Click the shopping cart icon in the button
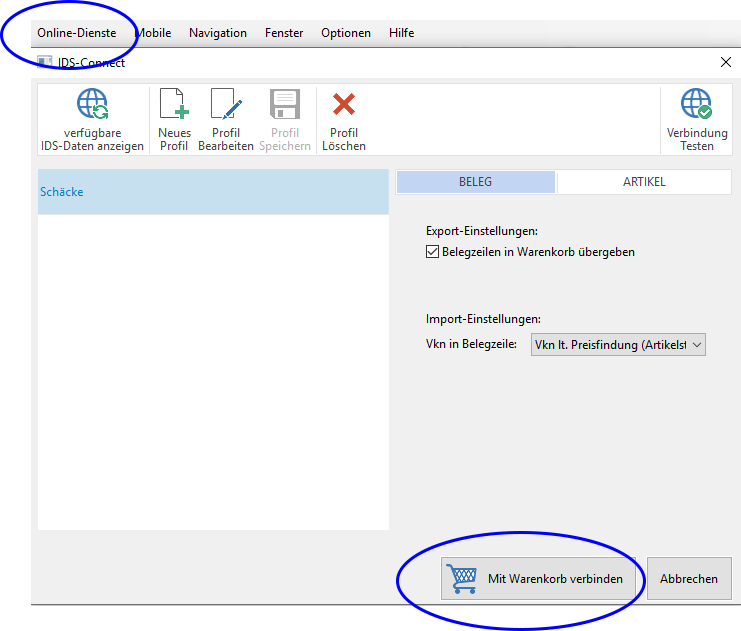 [x=462, y=578]
